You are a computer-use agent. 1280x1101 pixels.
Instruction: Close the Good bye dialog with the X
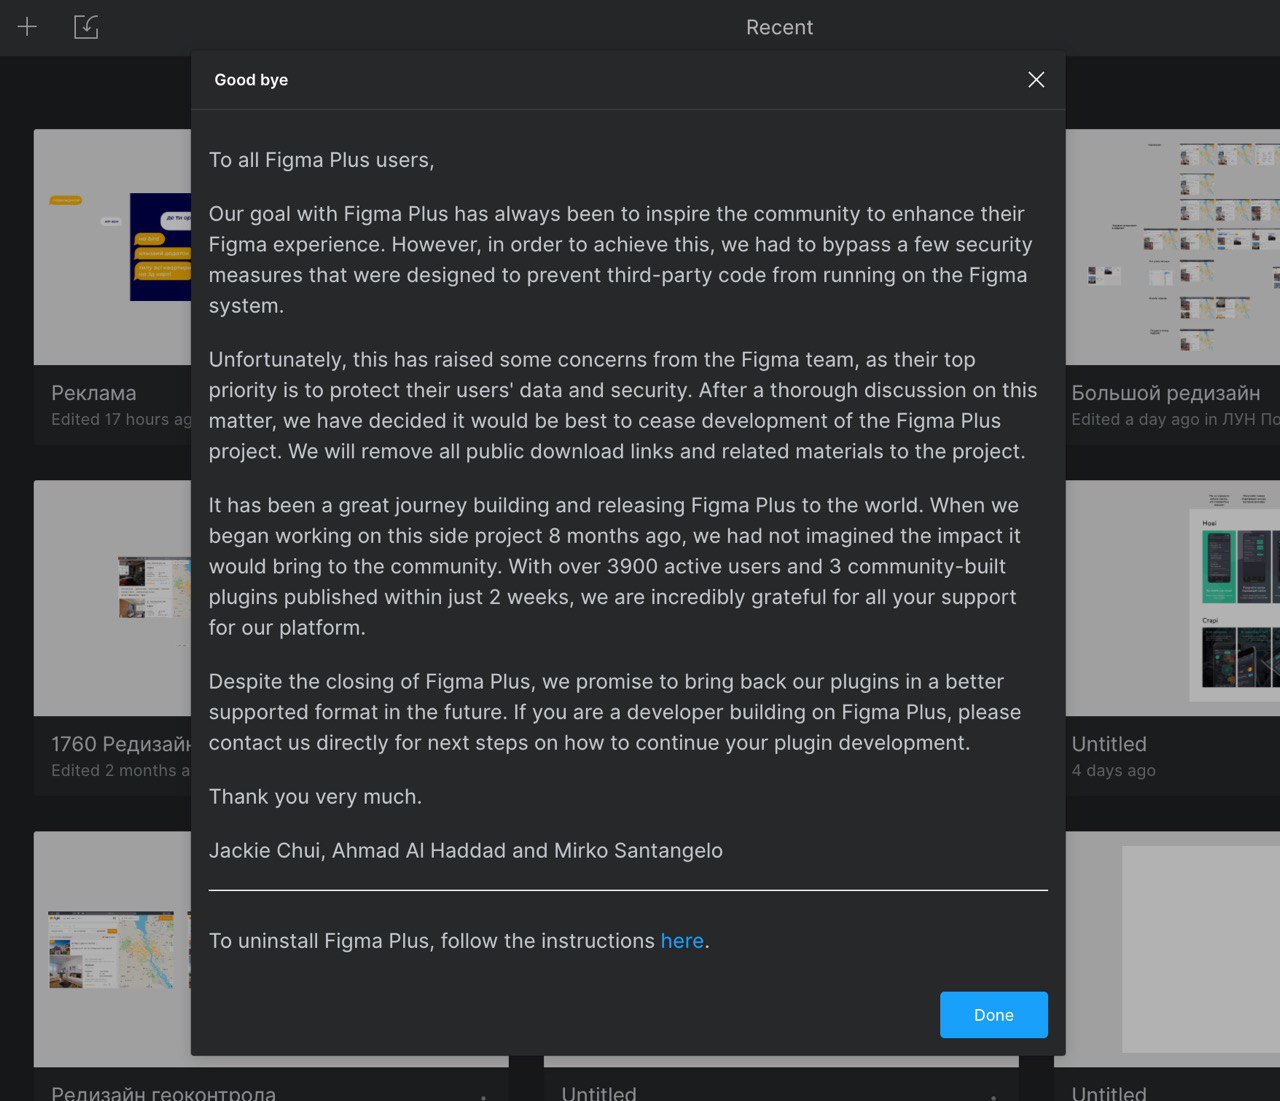tap(1036, 79)
